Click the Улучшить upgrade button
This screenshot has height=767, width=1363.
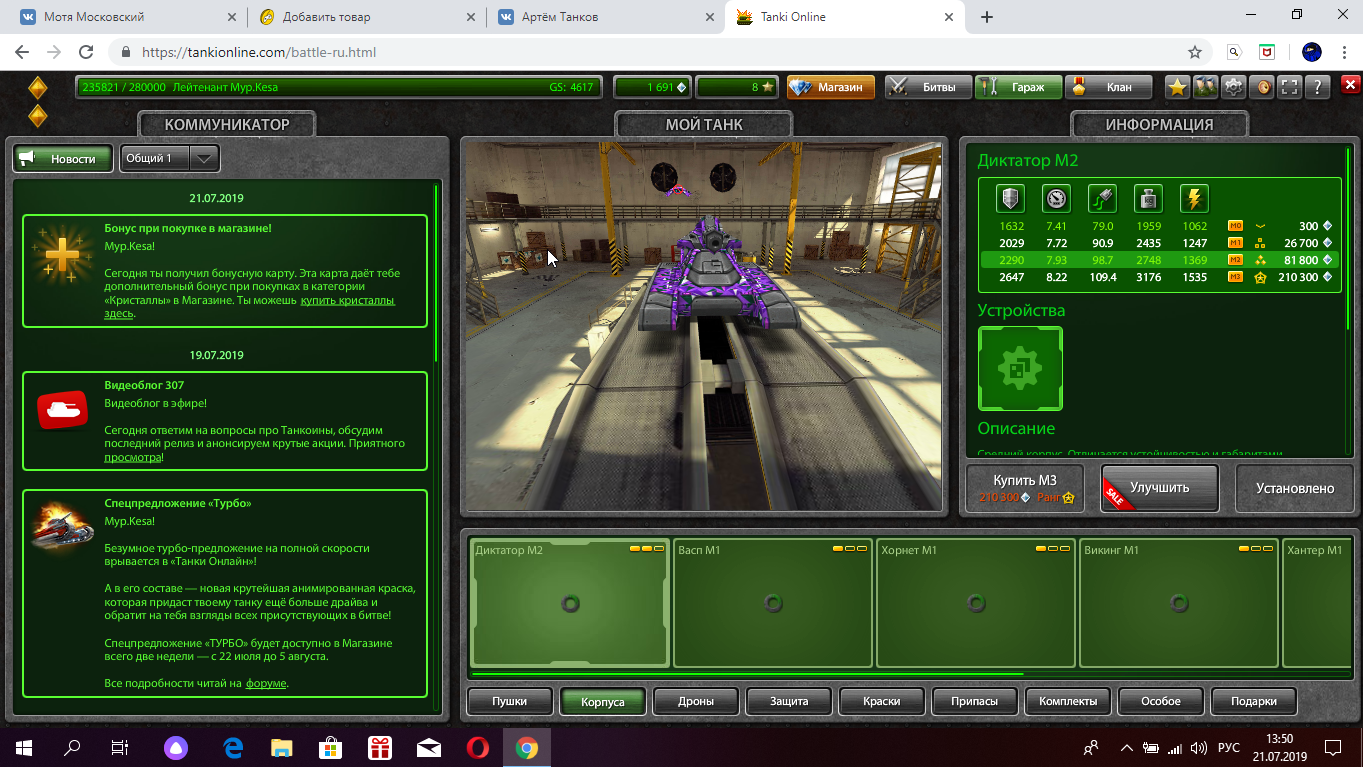[1160, 488]
